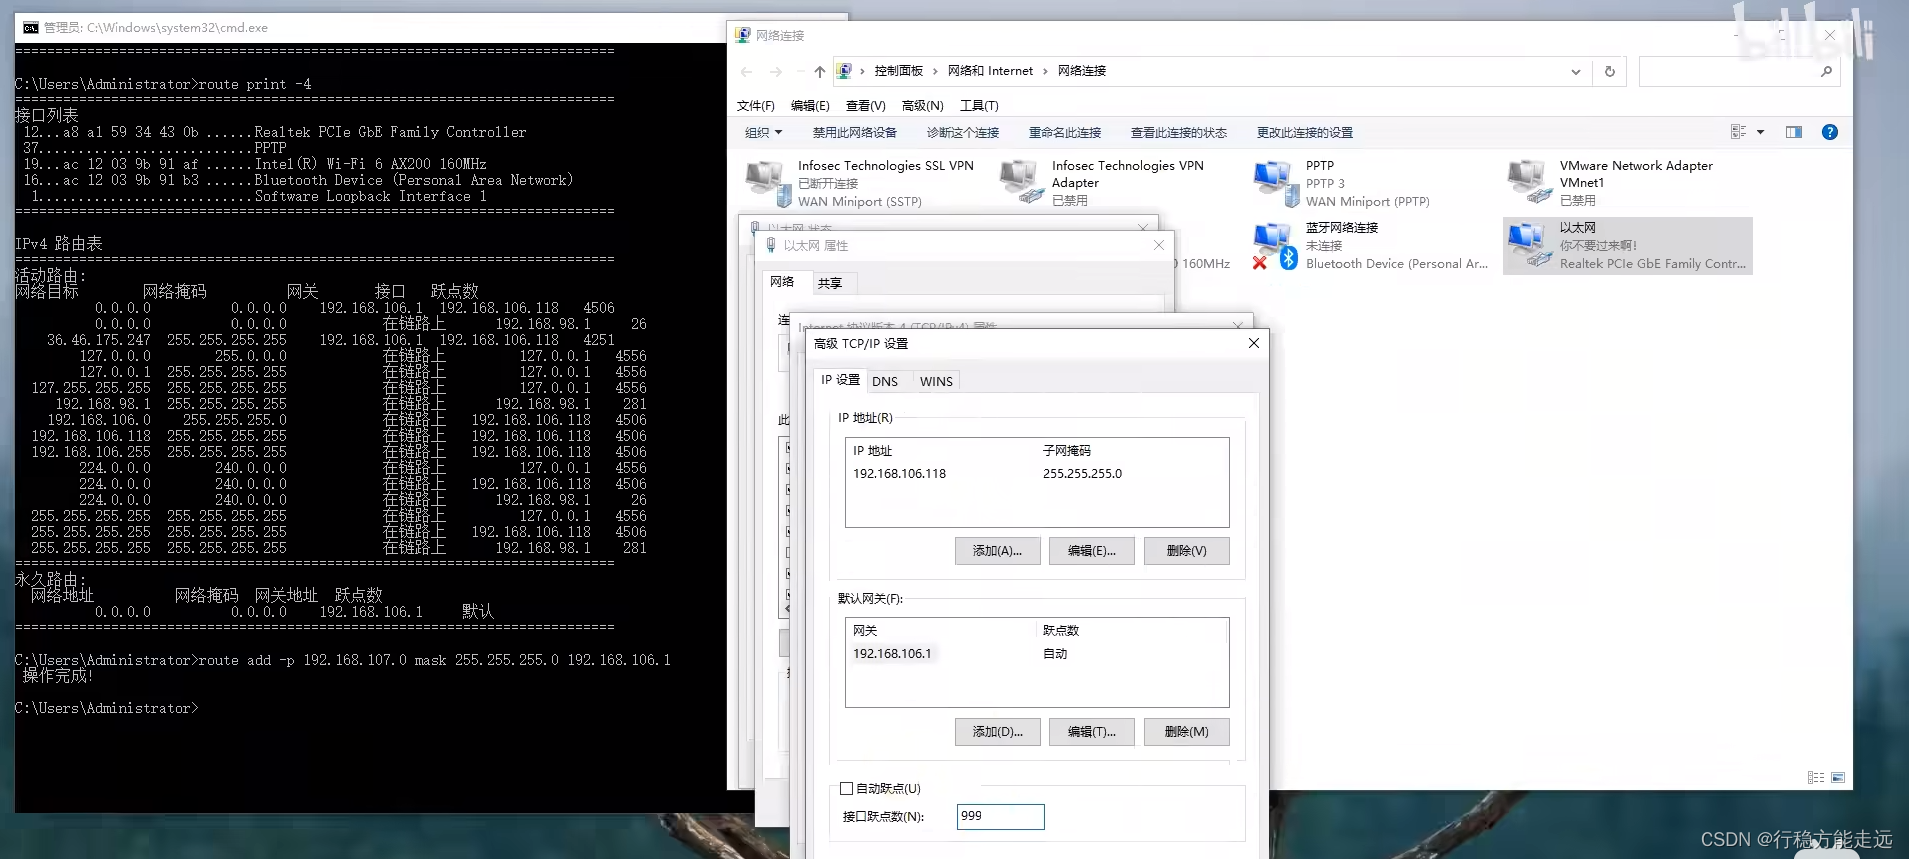The height and width of the screenshot is (859, 1909).
Task: Click the cmd.exe title bar icon
Action: click(30, 28)
